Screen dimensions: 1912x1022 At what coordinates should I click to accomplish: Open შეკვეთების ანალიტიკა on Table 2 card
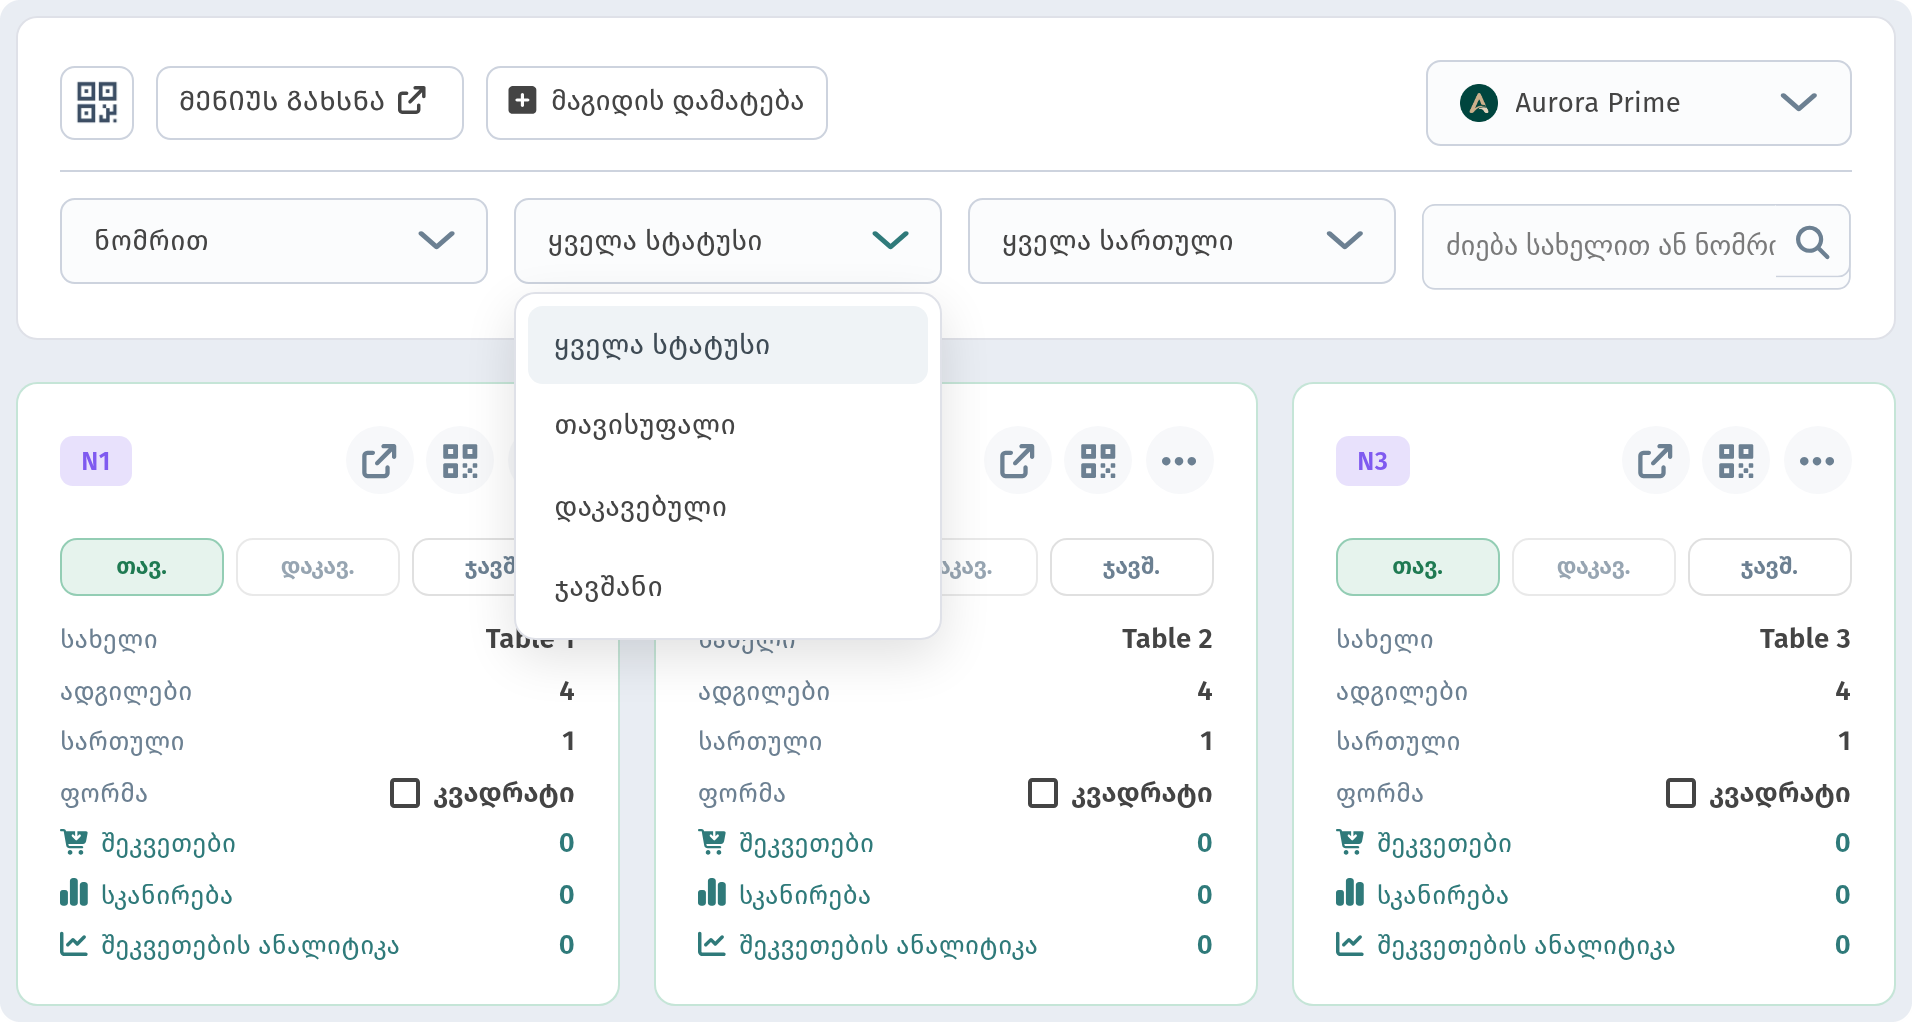click(x=868, y=945)
